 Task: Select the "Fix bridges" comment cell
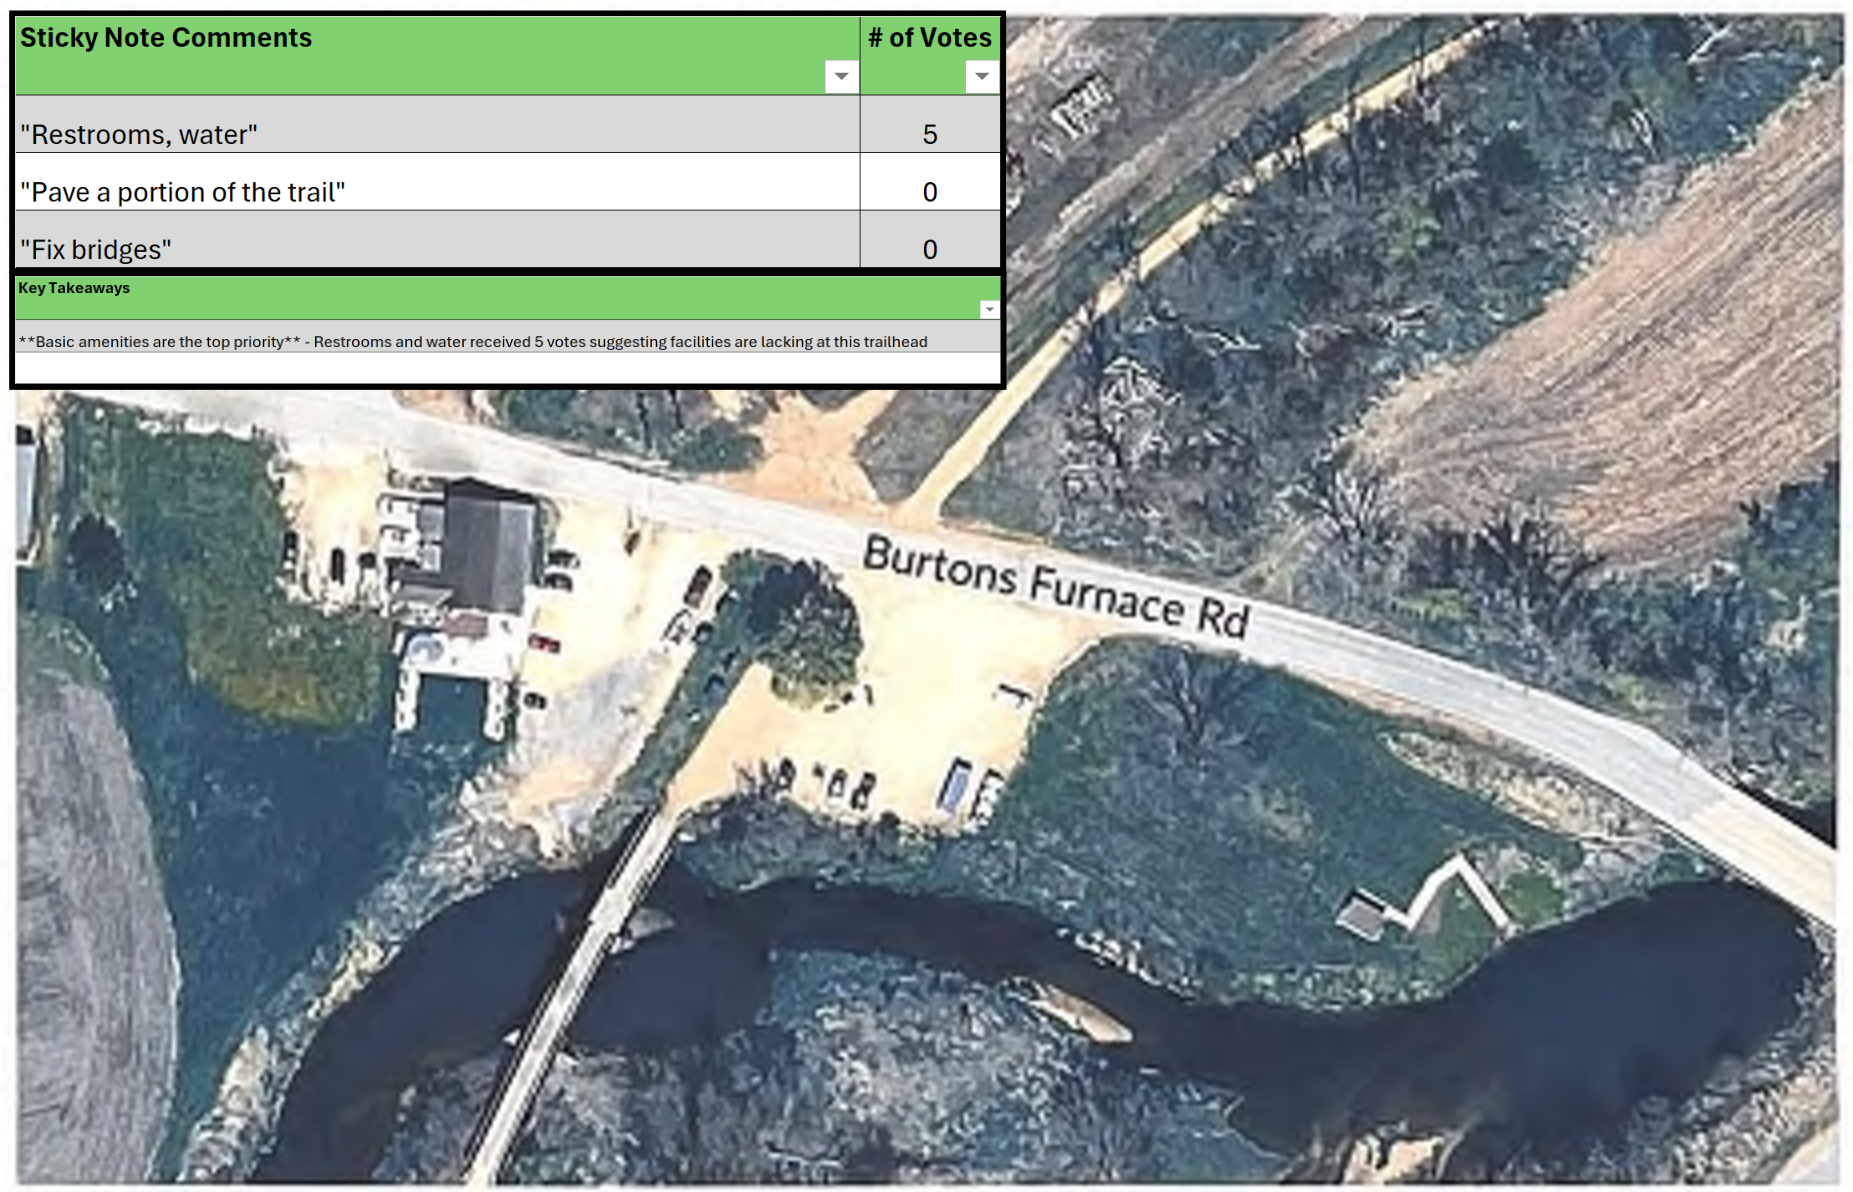pos(438,239)
